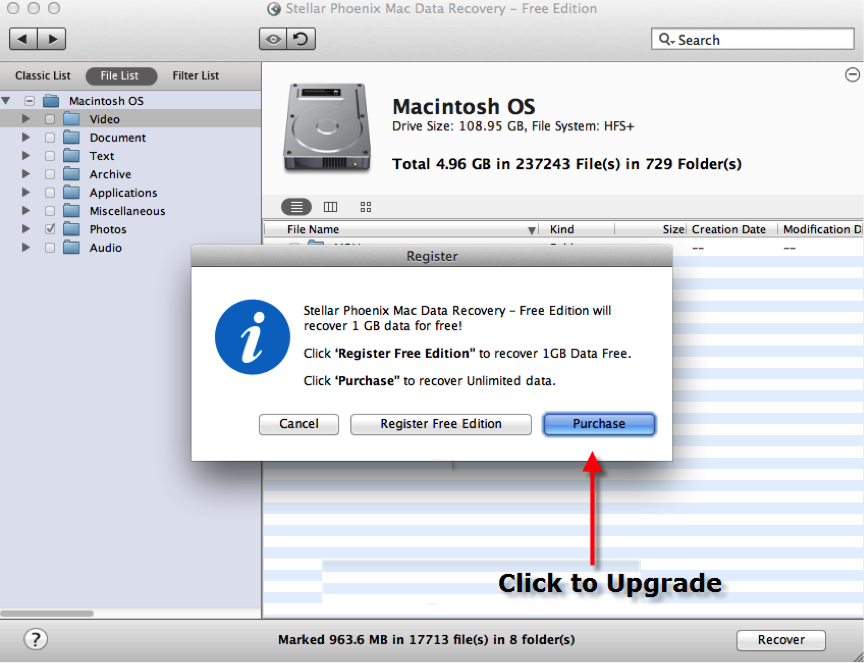The height and width of the screenshot is (663, 864).
Task: Expand the Video folder
Action: (x=26, y=118)
